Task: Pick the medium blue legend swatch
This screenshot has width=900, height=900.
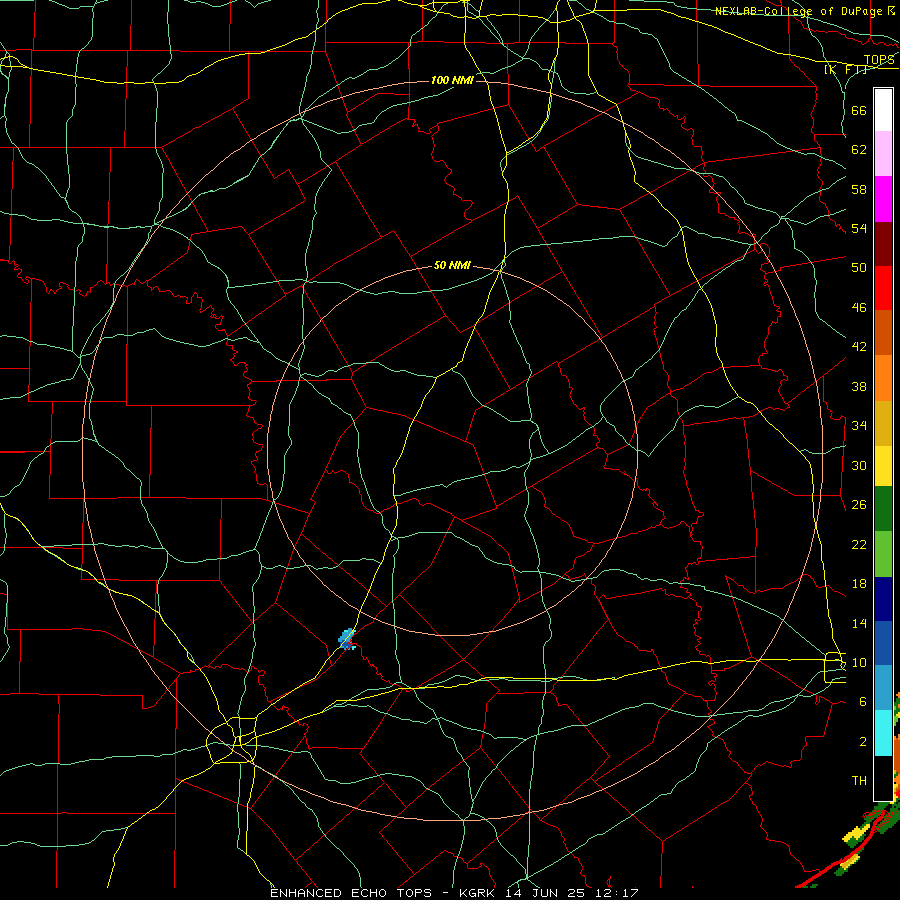Action: tap(883, 643)
